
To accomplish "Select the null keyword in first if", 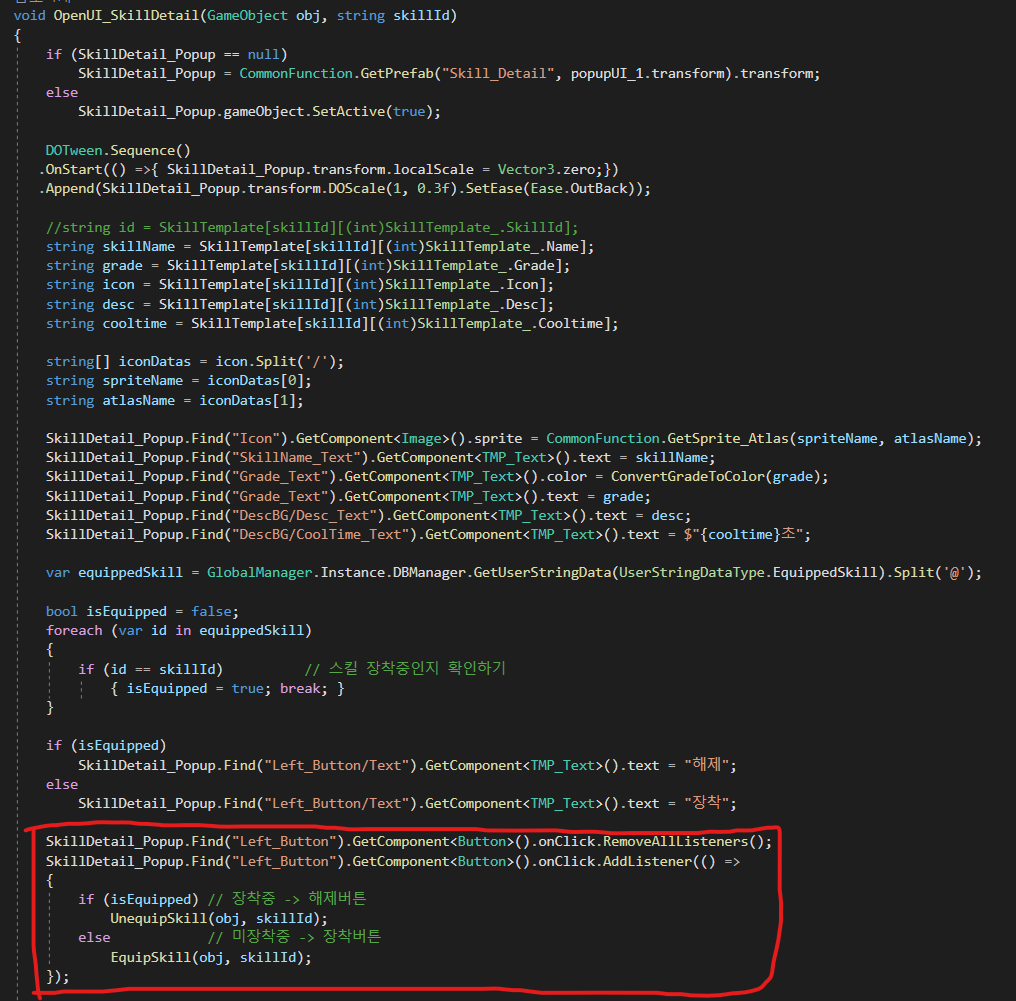I will pos(264,54).
